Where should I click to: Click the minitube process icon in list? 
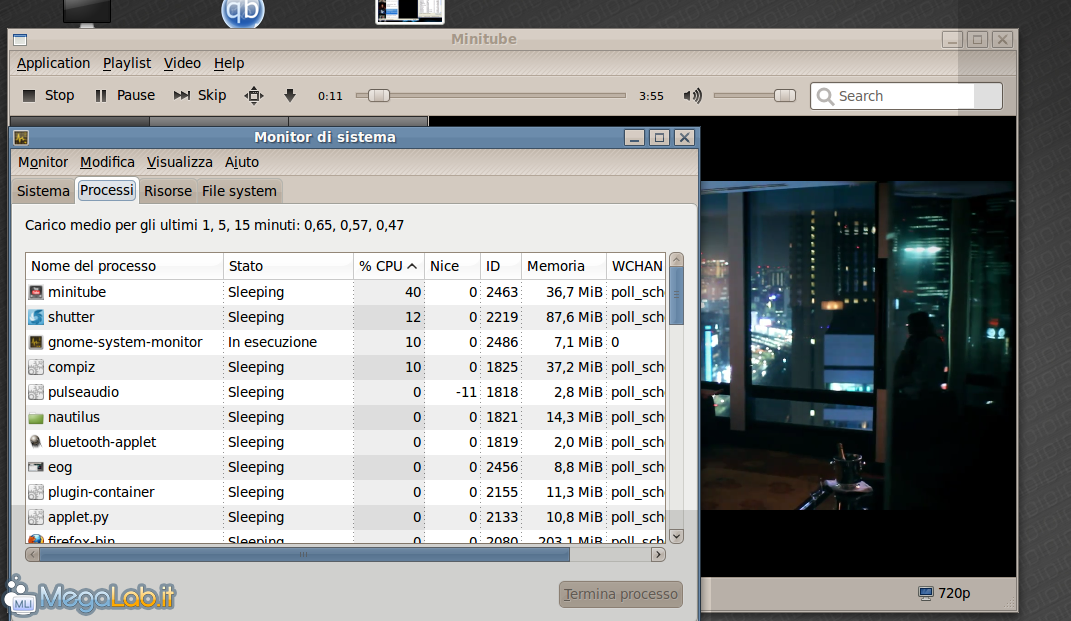(x=36, y=292)
